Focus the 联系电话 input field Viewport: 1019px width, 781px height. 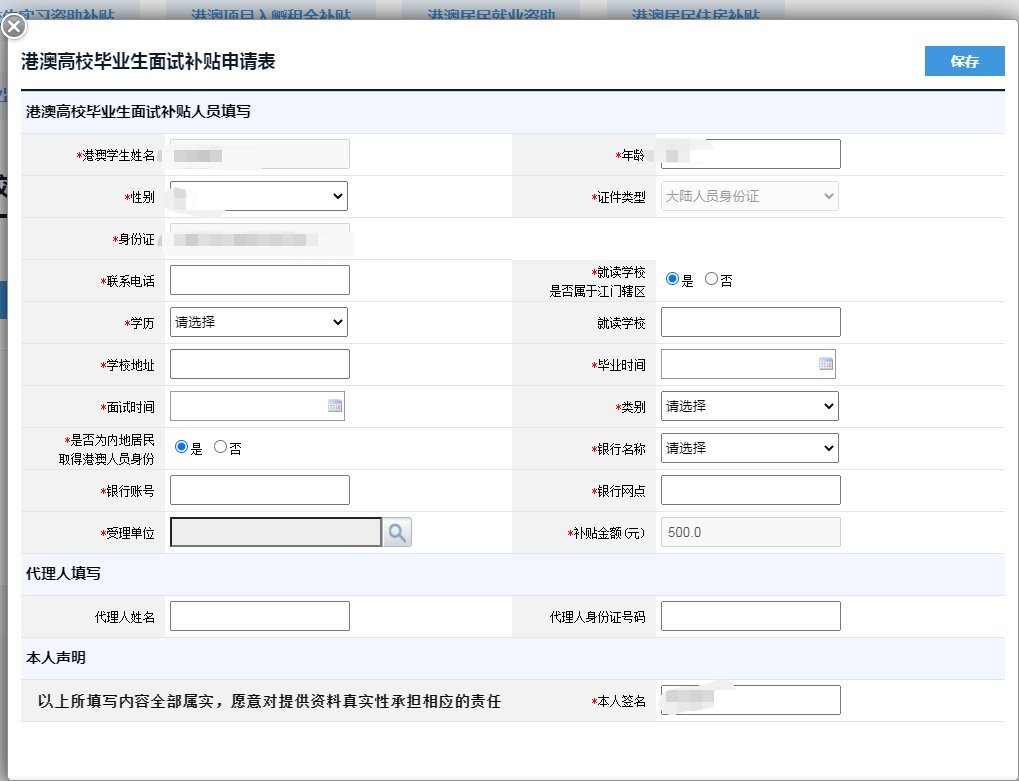[x=260, y=280]
